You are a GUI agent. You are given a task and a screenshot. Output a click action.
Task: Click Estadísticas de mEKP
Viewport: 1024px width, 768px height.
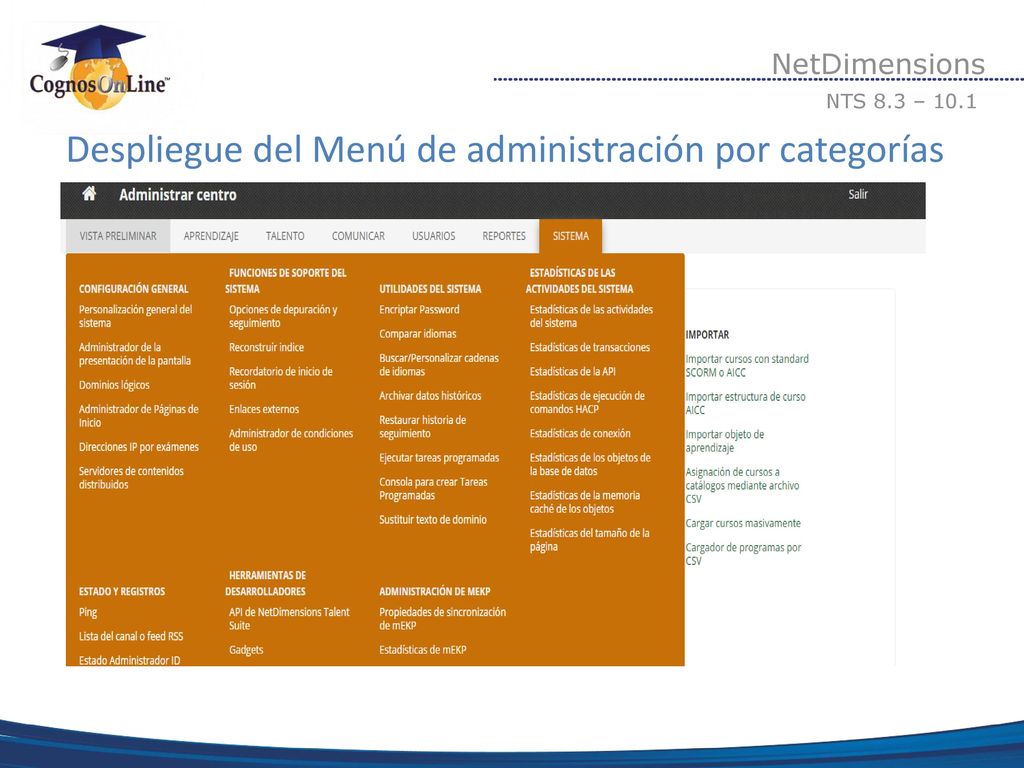click(x=423, y=650)
